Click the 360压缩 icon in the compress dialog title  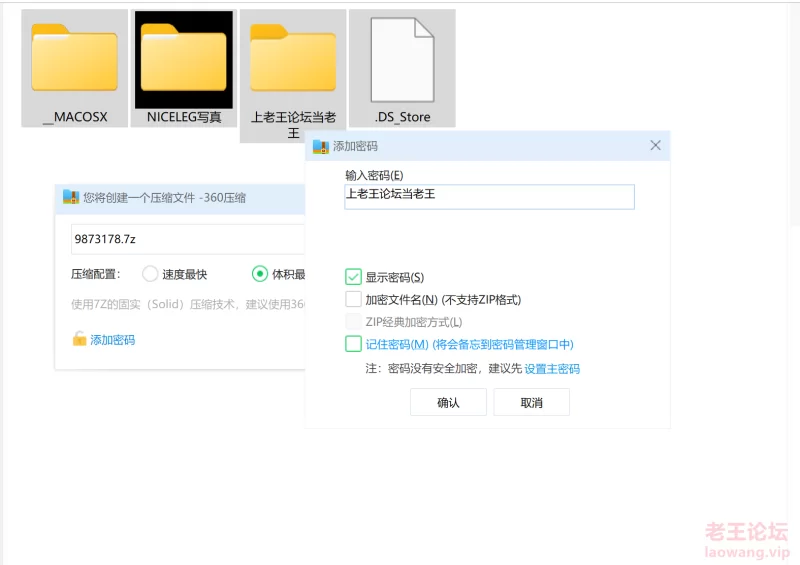[x=71, y=198]
